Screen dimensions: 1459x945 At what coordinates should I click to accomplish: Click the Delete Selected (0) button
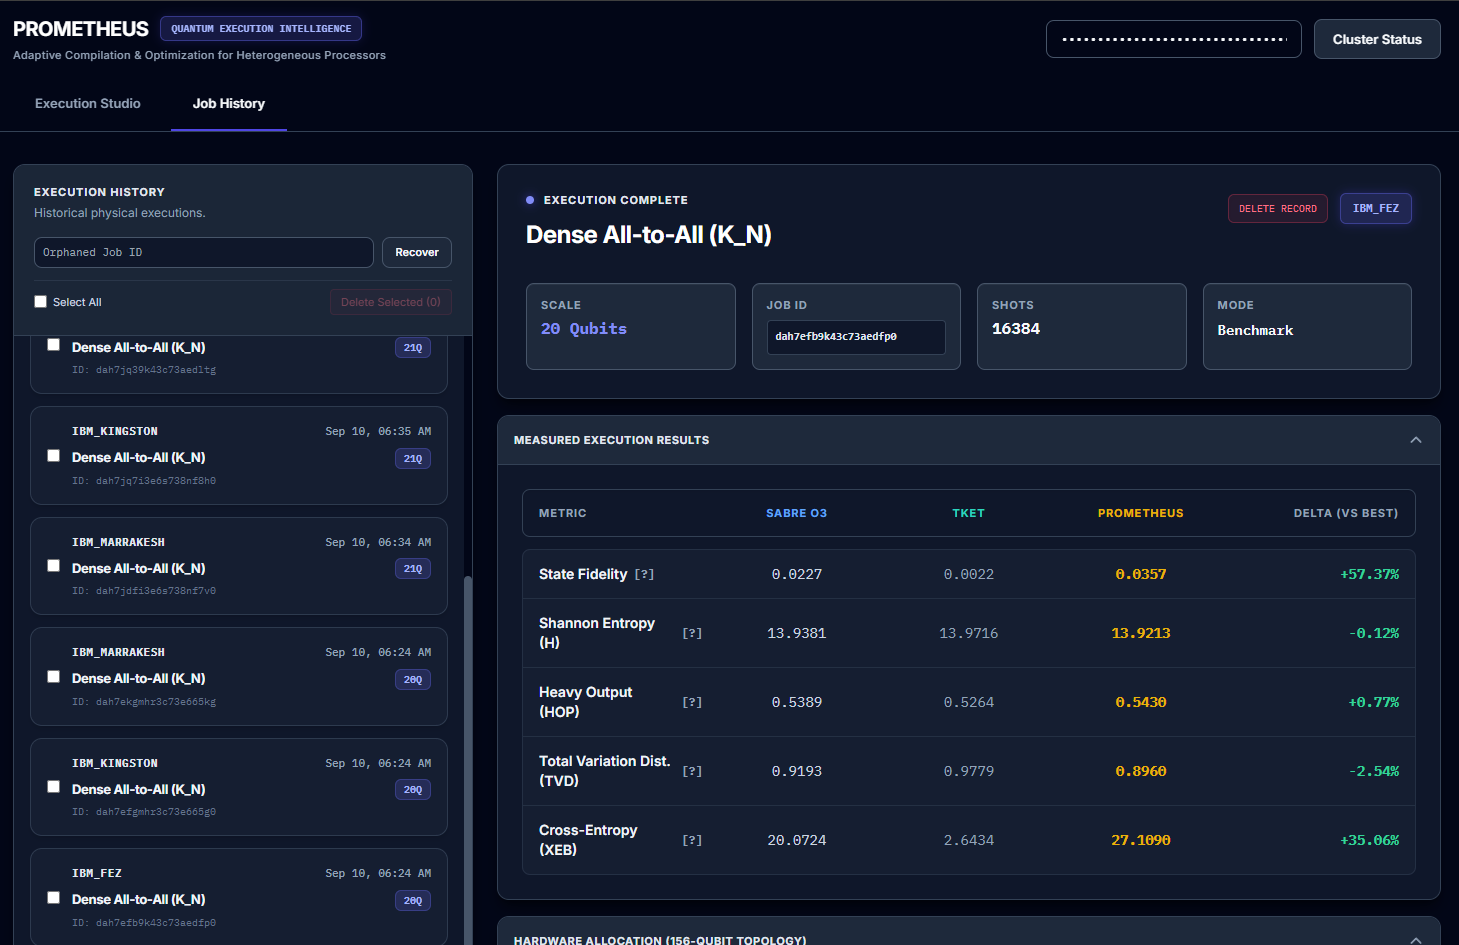391,302
